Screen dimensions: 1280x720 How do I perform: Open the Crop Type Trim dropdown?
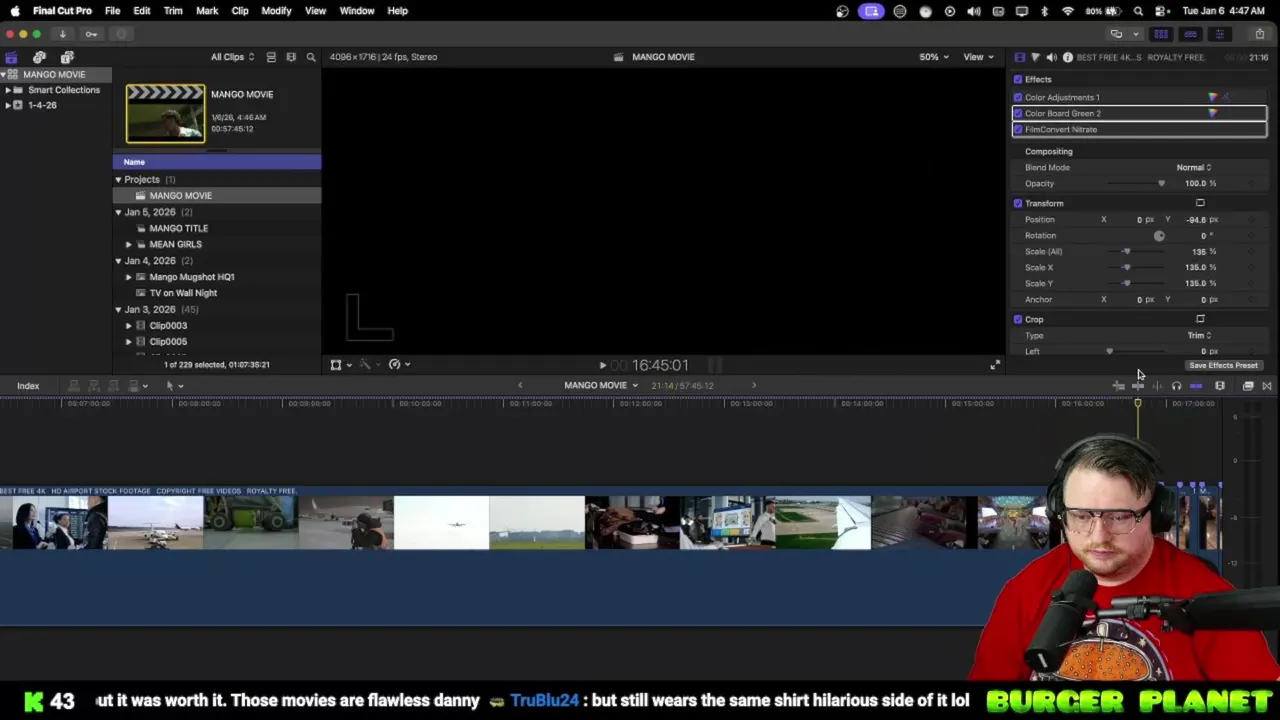[1199, 335]
